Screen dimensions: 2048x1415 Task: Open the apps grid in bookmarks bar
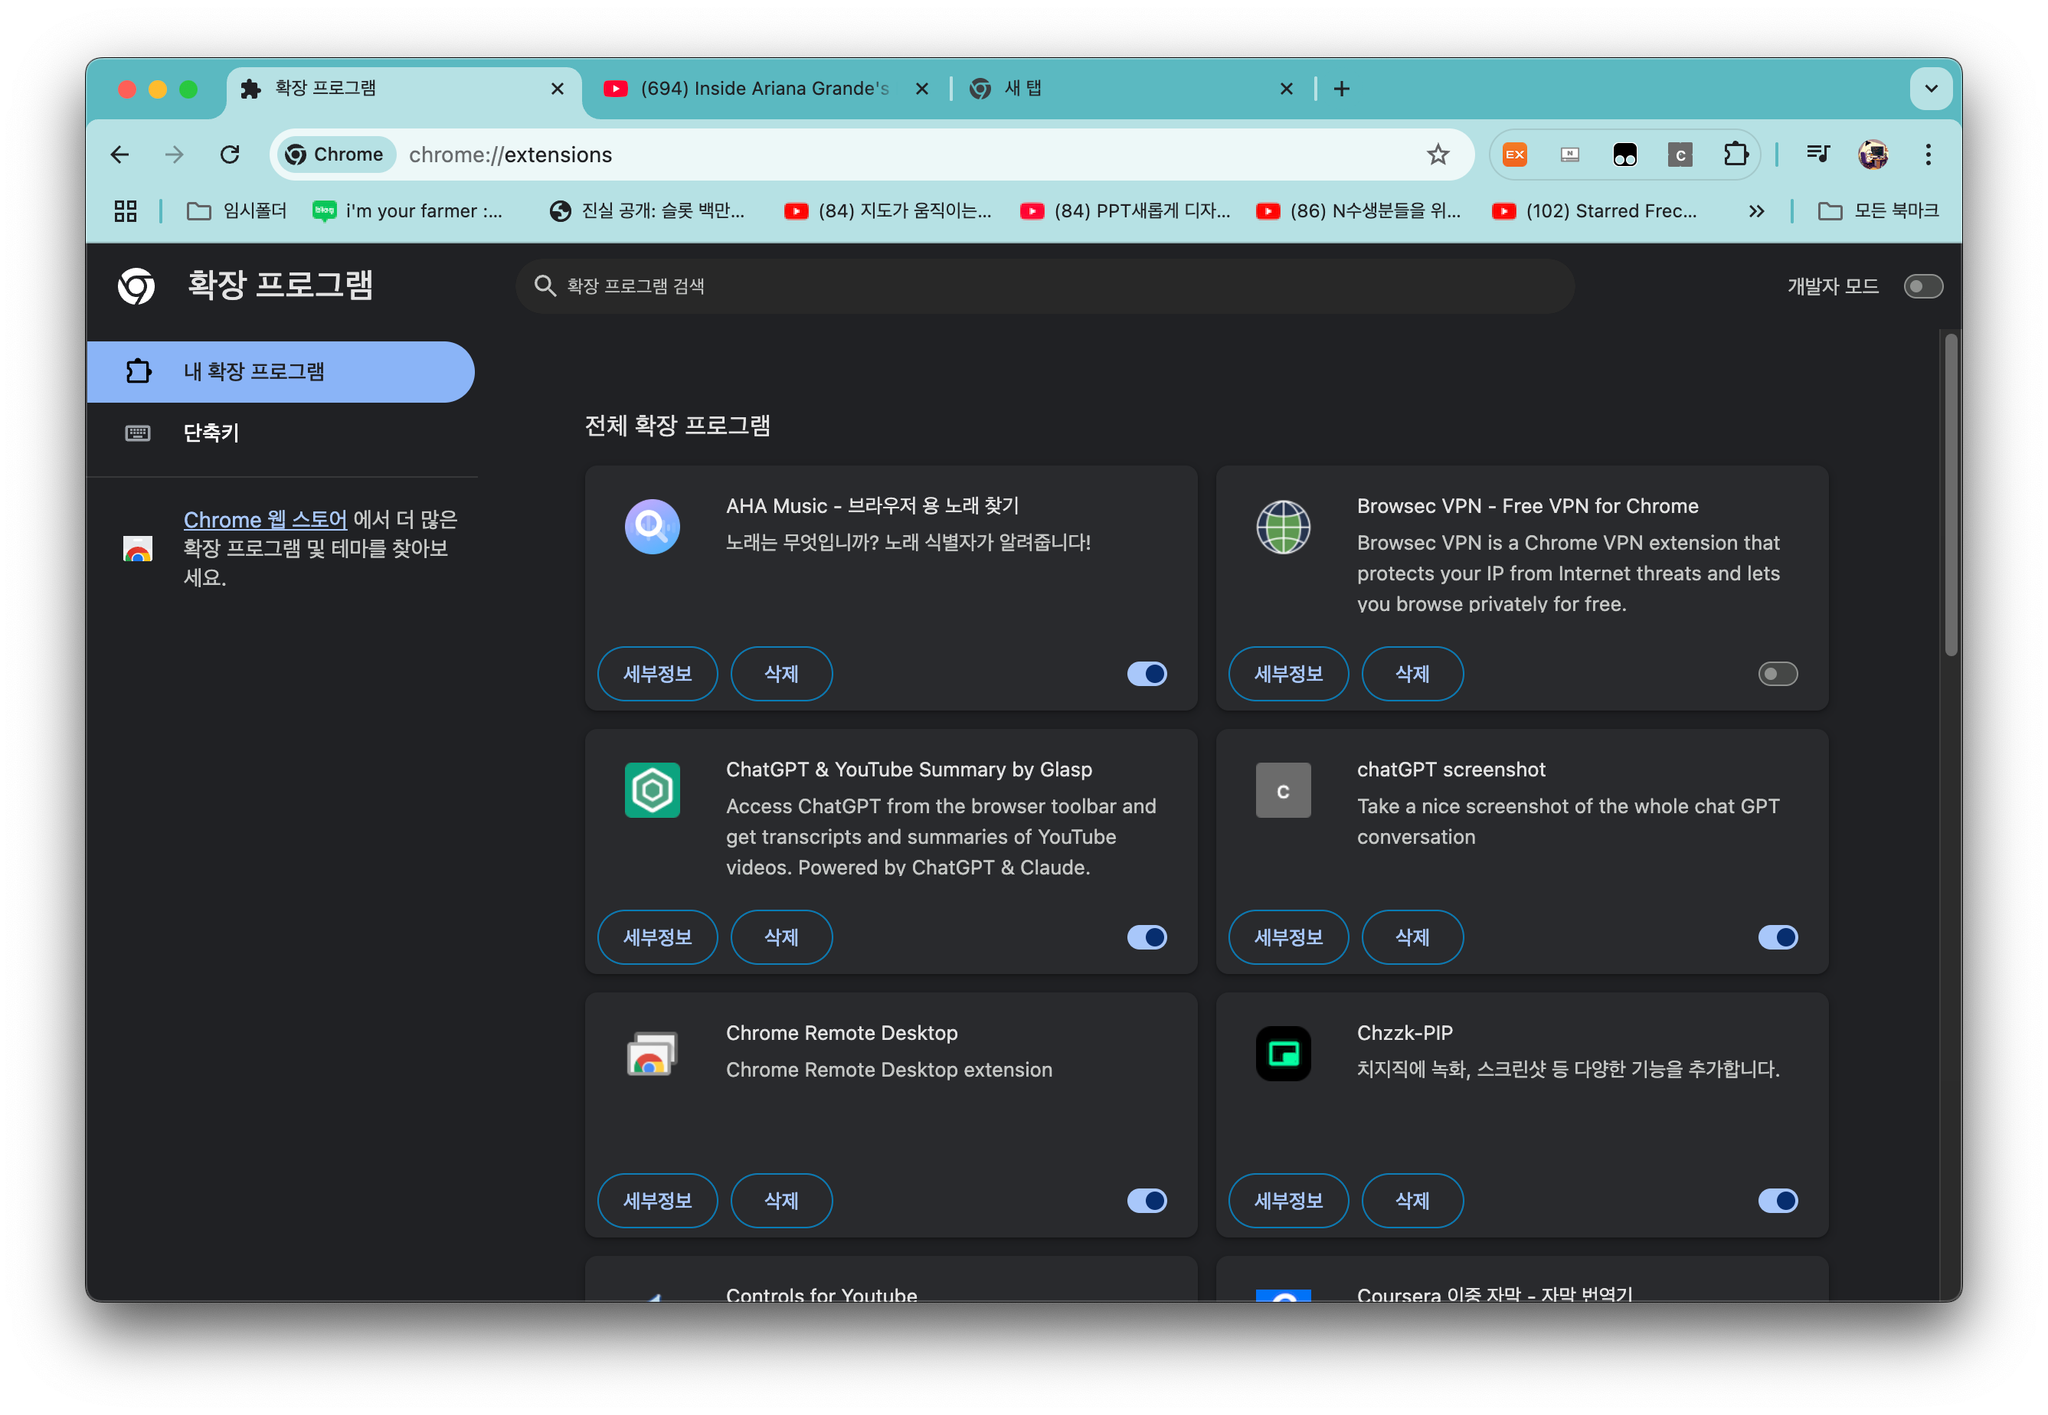125,211
